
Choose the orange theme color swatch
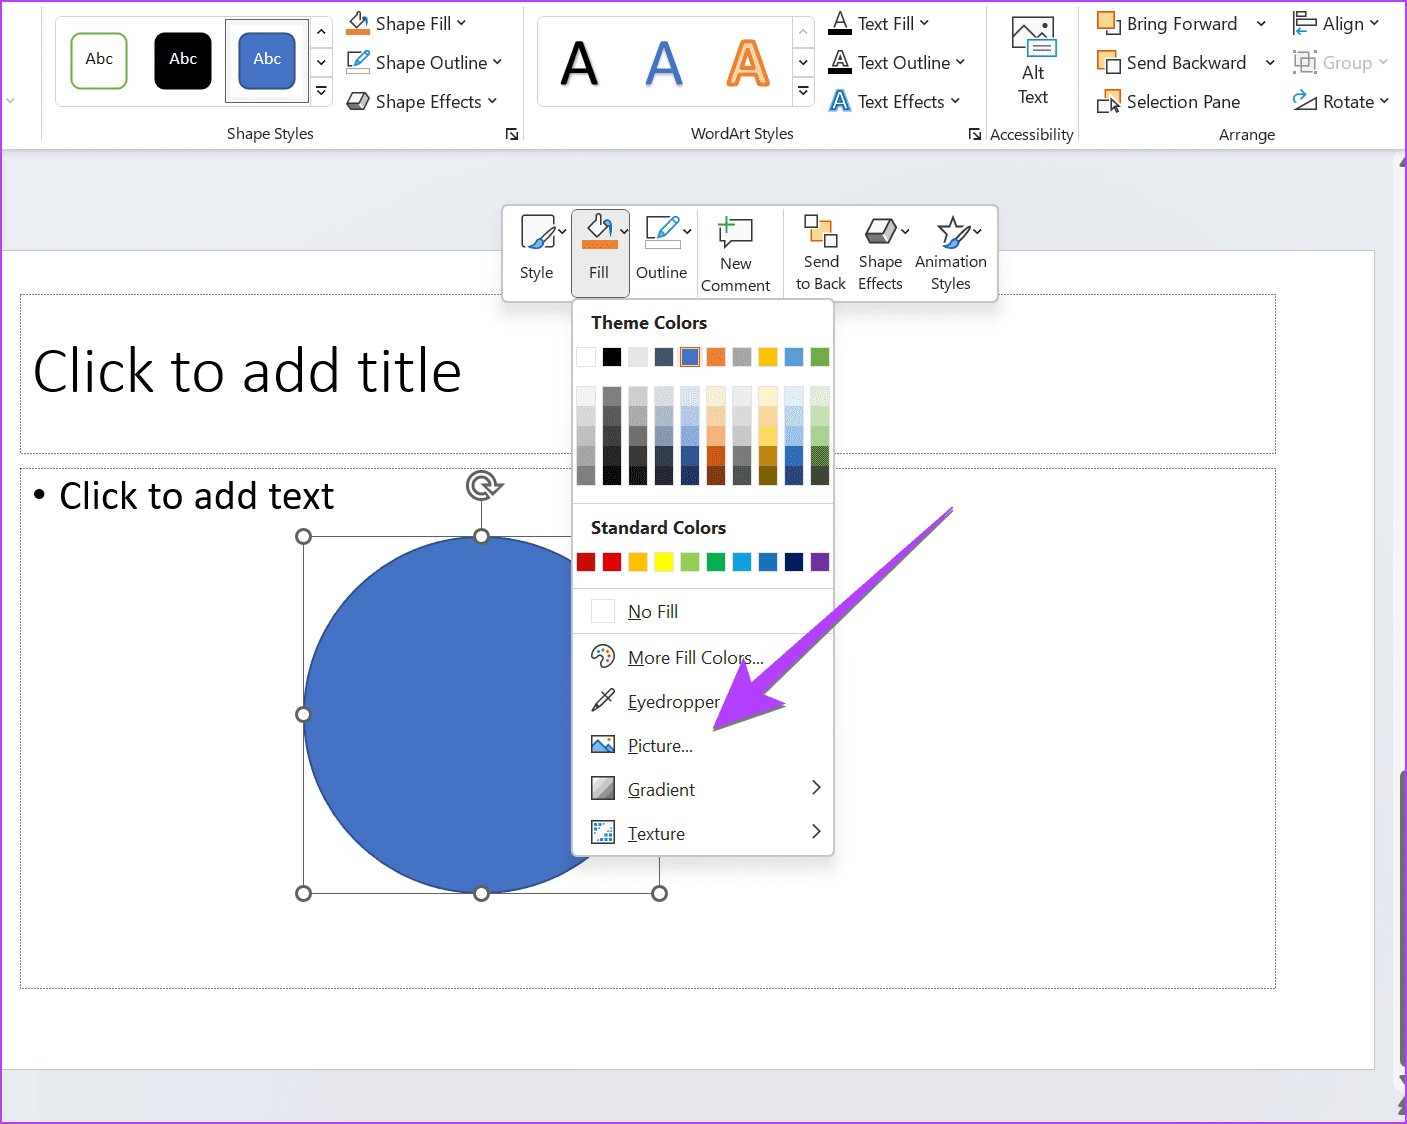pos(716,357)
